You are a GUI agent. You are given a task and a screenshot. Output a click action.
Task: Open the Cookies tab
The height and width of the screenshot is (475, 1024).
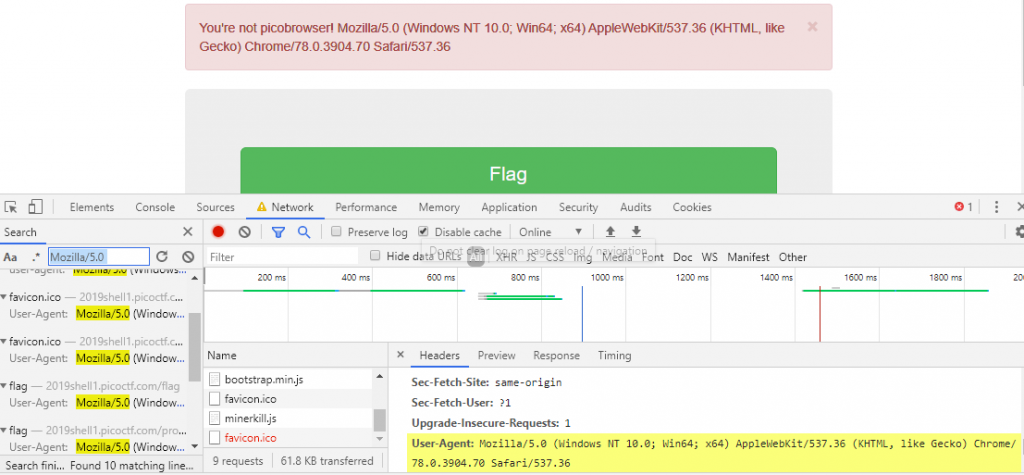[x=692, y=207]
